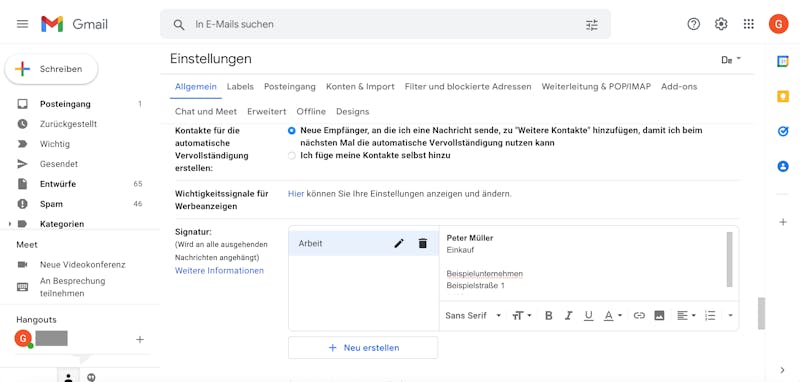Switch to the Labels settings tab
This screenshot has height=382, width=800.
click(240, 87)
